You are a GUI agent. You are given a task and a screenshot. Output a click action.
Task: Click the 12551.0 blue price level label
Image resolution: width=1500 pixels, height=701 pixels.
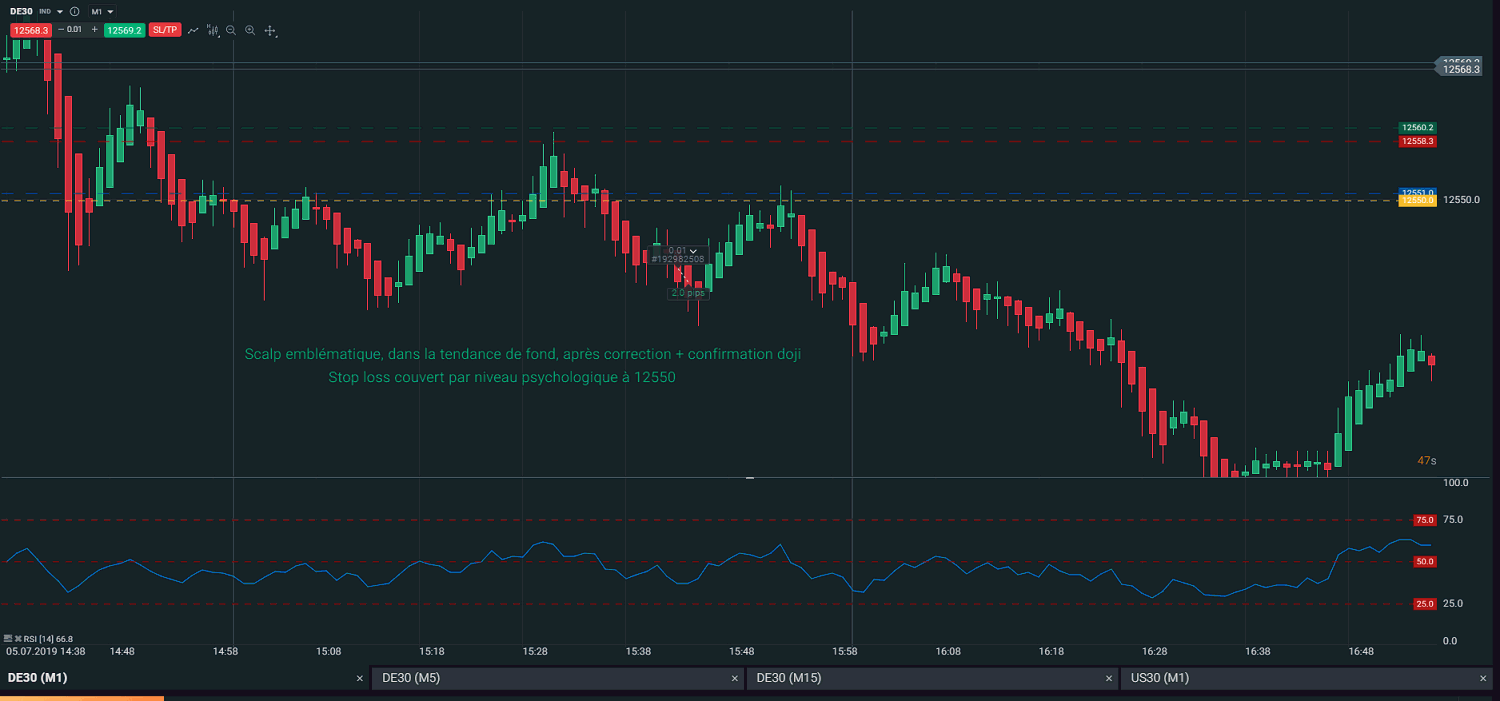tap(1417, 192)
